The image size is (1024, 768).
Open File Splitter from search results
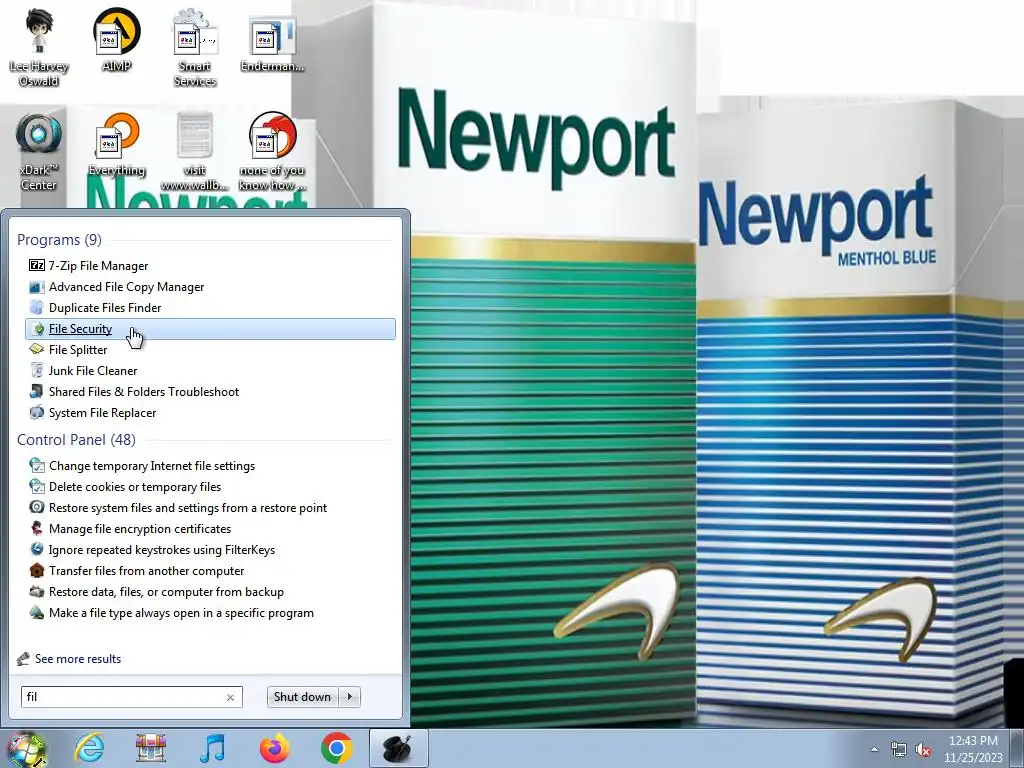point(210,349)
